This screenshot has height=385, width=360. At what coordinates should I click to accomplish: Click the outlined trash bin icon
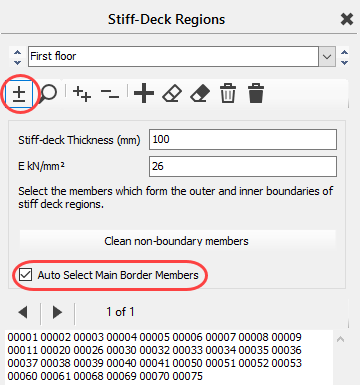click(228, 93)
